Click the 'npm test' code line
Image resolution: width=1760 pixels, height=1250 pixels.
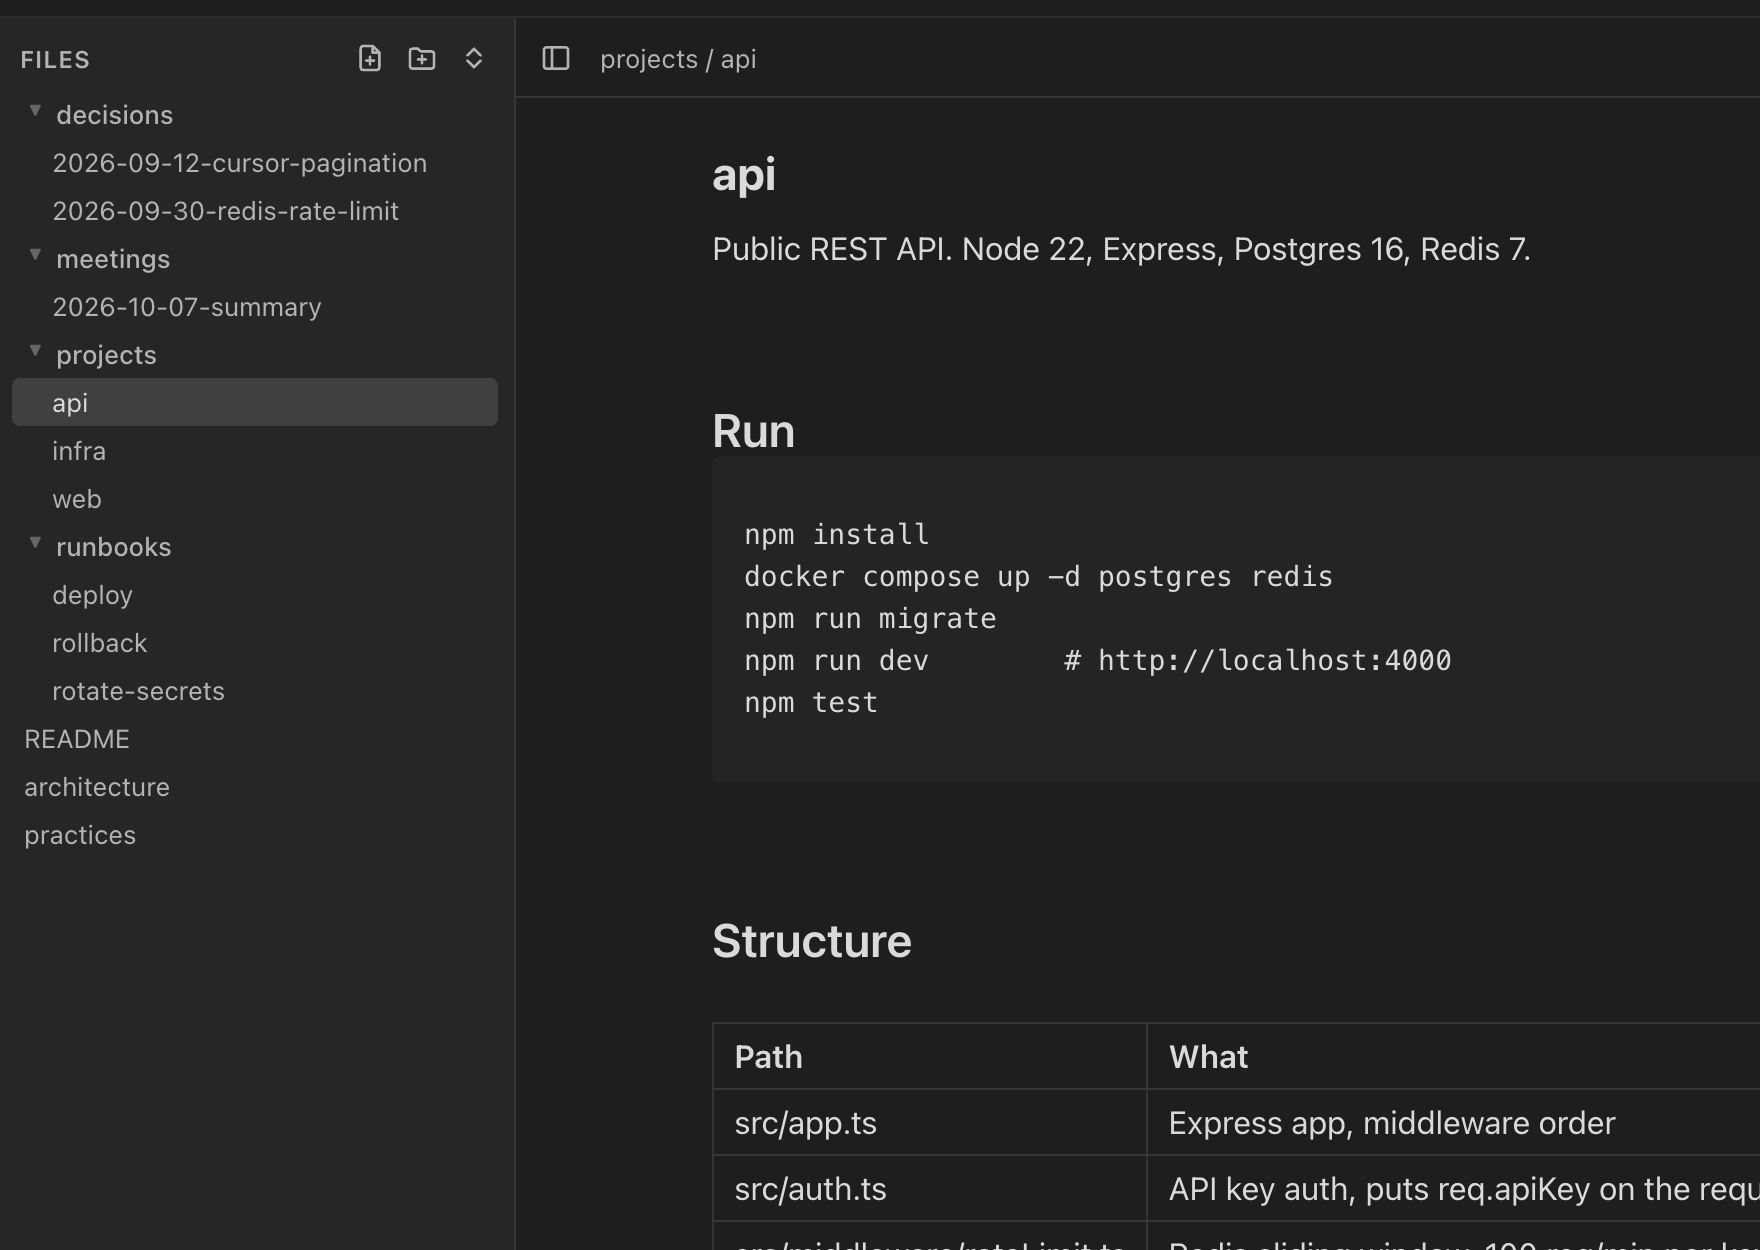pyautogui.click(x=811, y=702)
